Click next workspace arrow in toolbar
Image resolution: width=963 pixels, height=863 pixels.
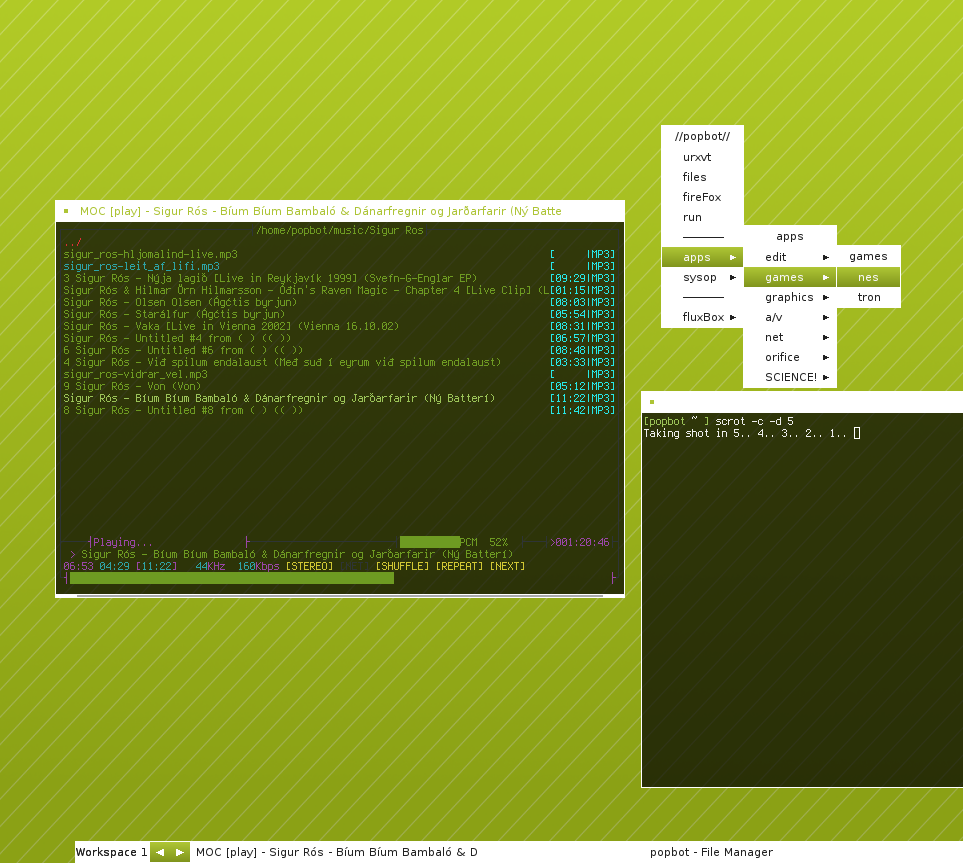tap(179, 852)
